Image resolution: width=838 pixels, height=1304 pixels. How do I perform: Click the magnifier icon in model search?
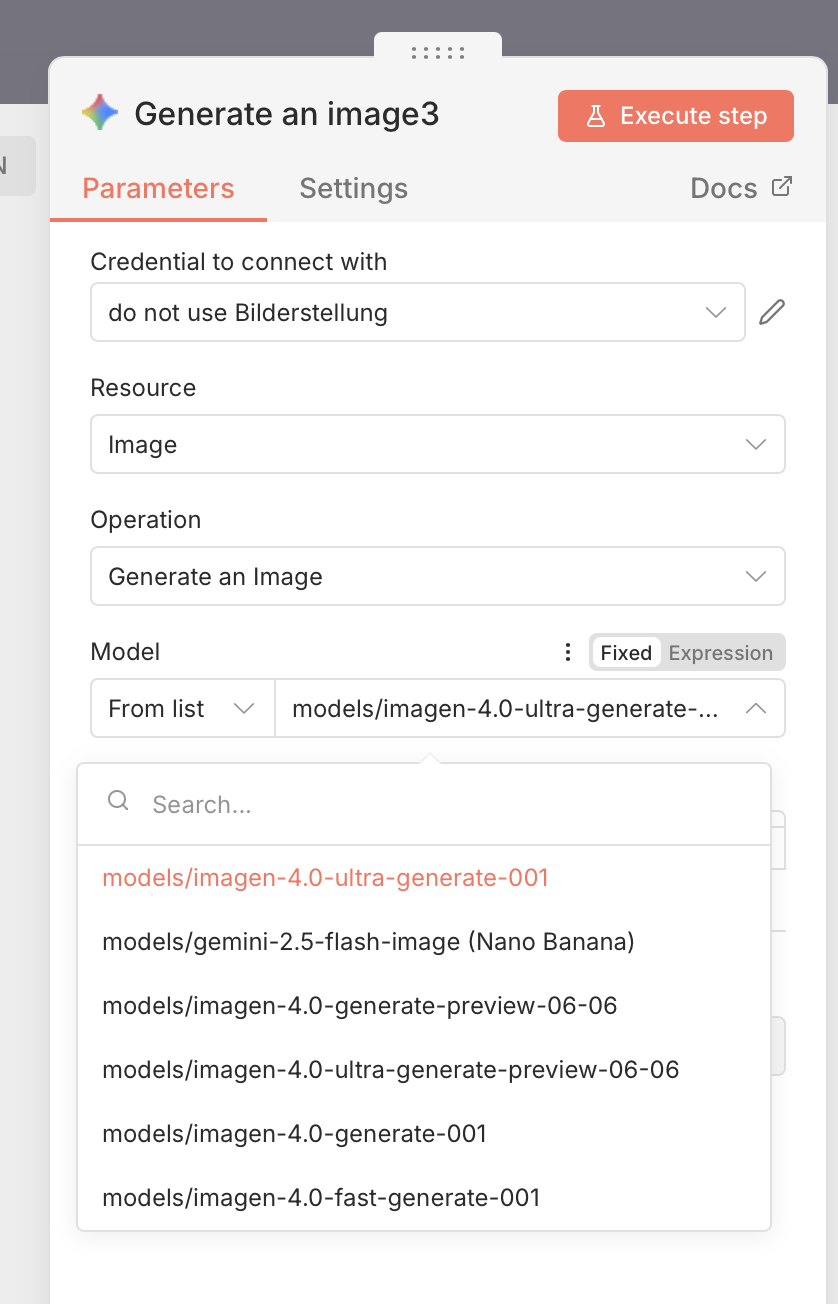tap(118, 801)
